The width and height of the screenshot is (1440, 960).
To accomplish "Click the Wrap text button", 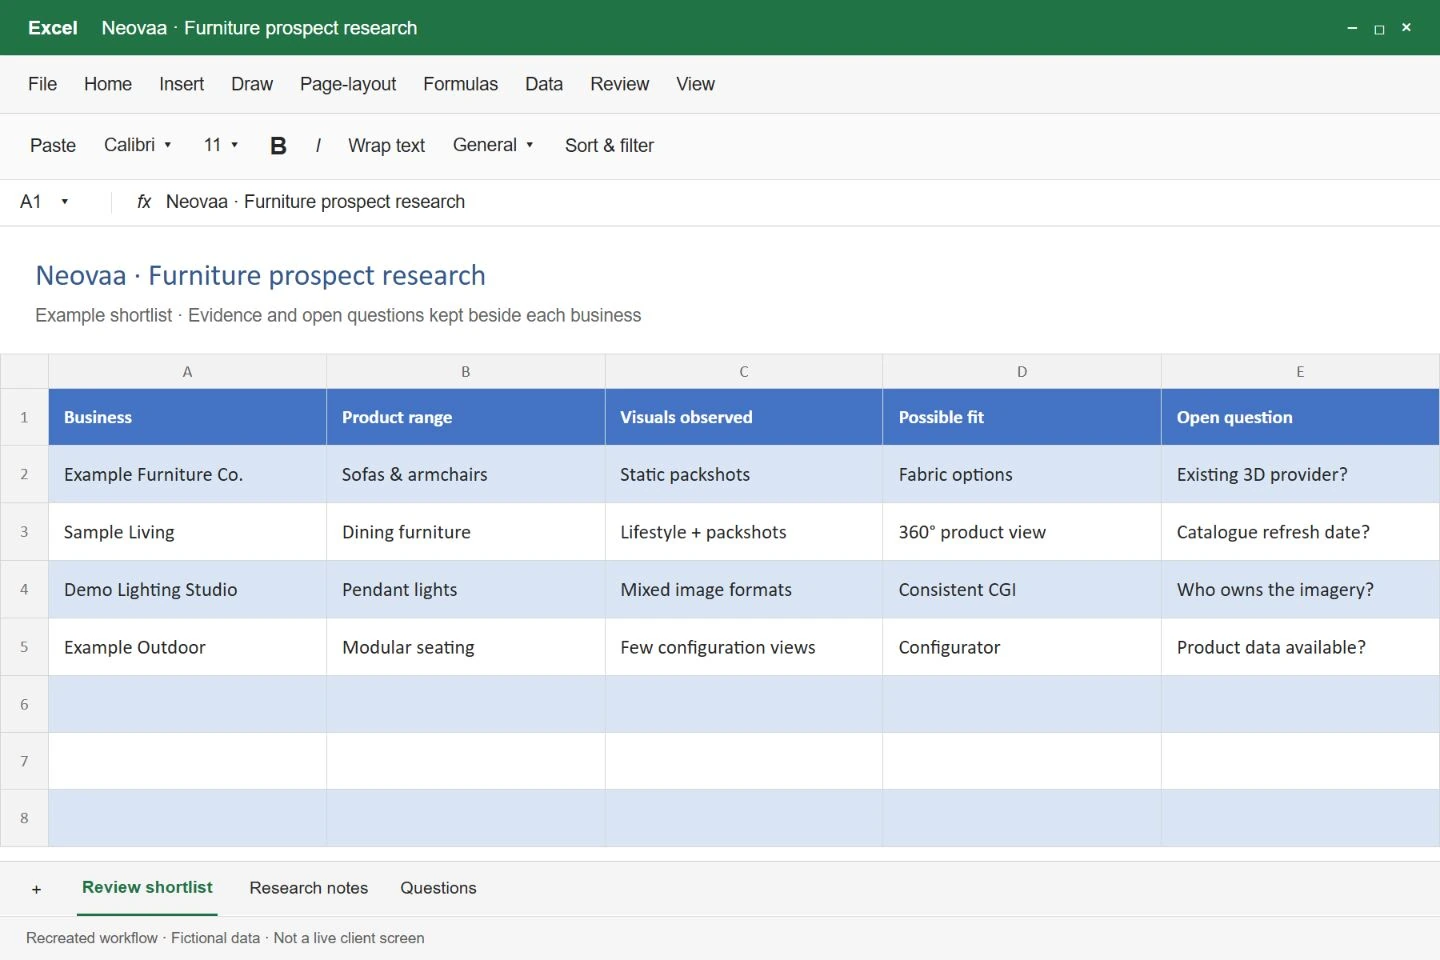I will [386, 146].
